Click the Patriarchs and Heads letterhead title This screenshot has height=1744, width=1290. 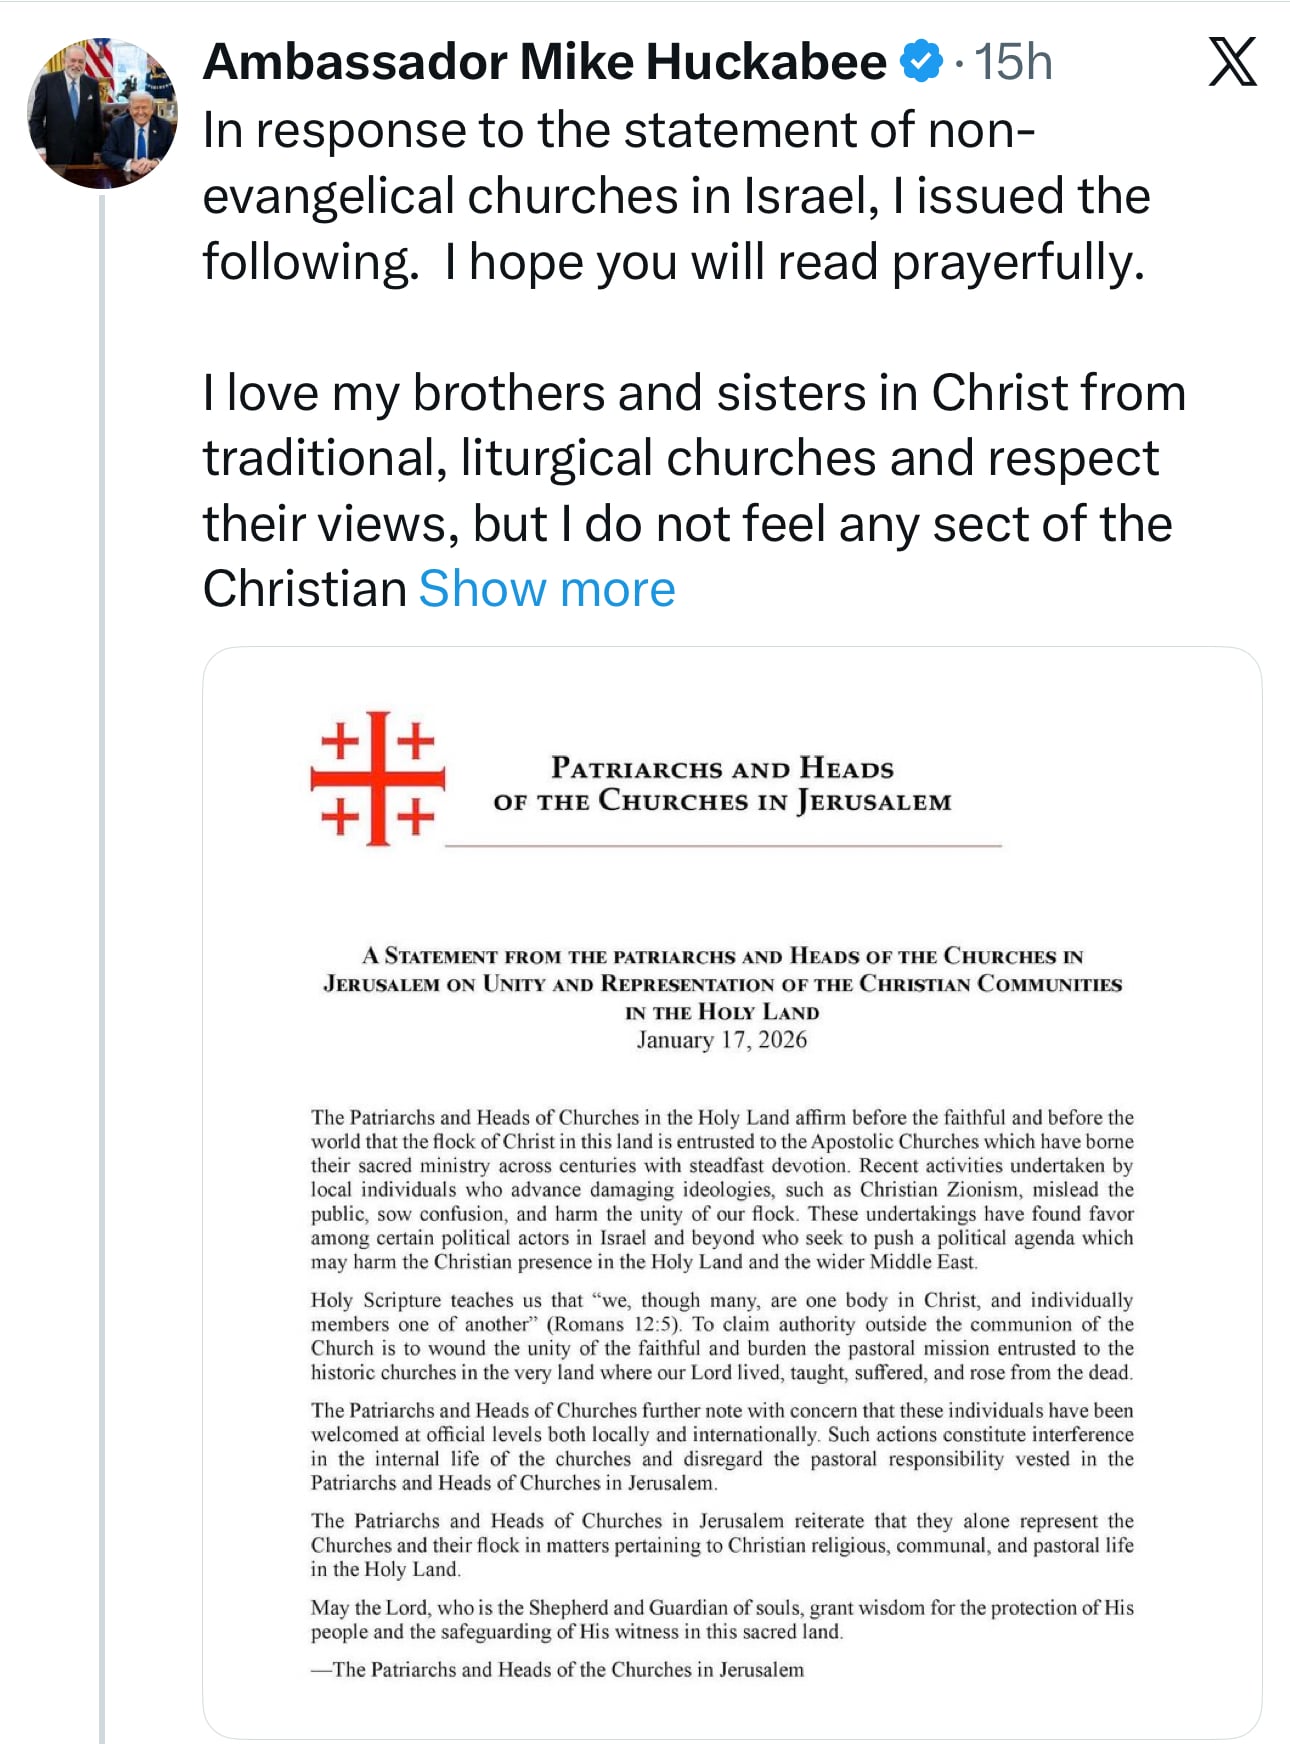click(x=723, y=785)
